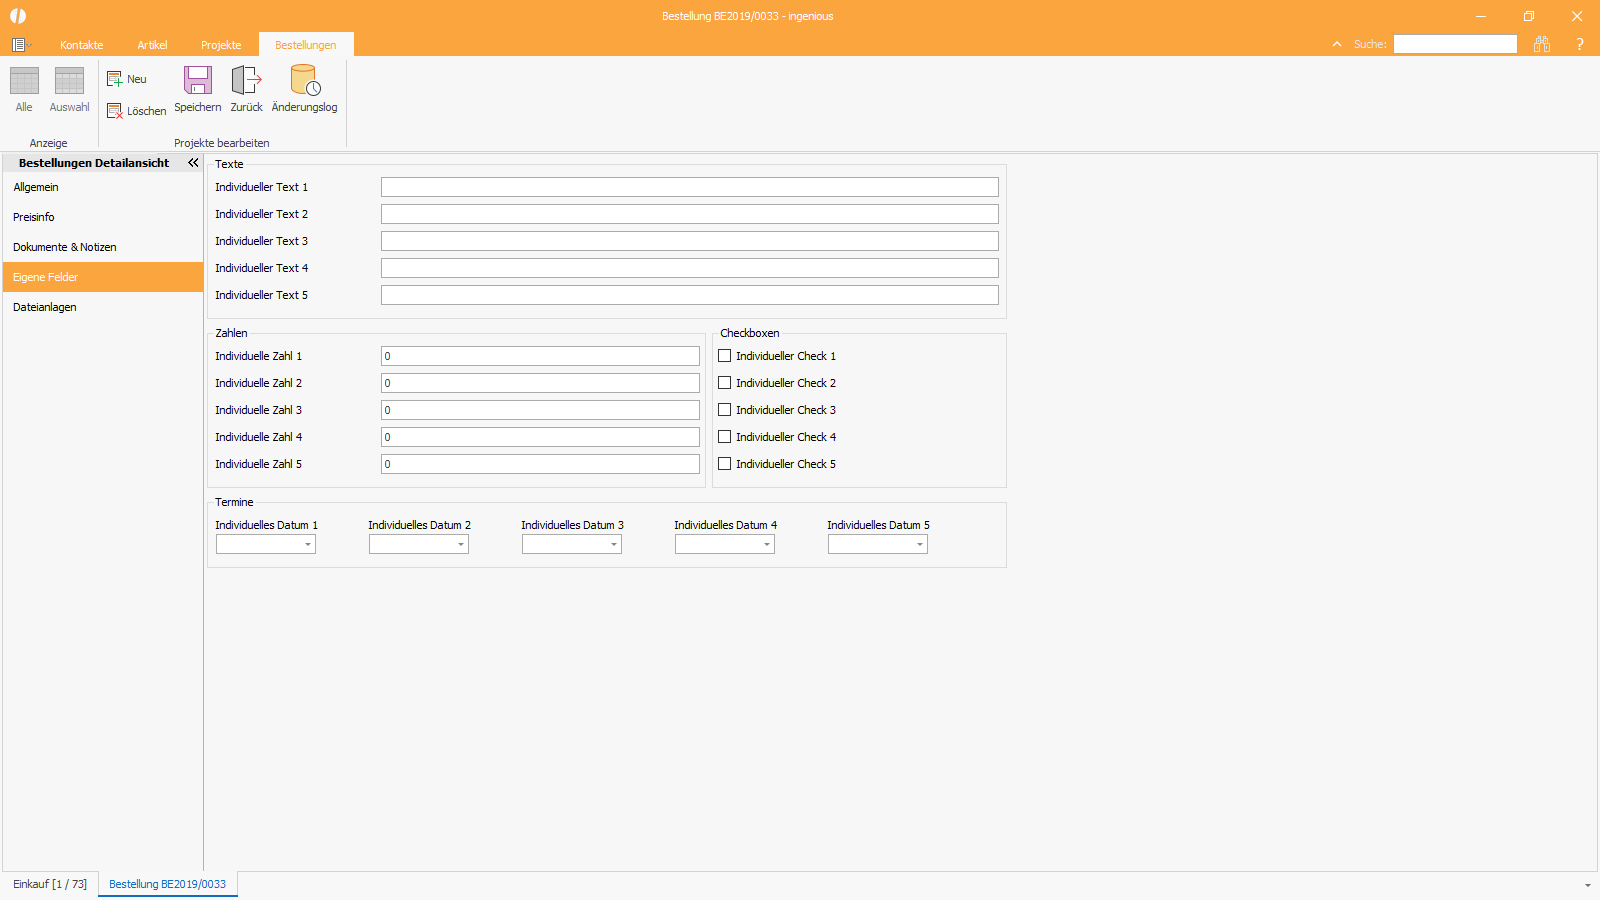
Task: Select Eigene Felder section
Action: (x=103, y=277)
